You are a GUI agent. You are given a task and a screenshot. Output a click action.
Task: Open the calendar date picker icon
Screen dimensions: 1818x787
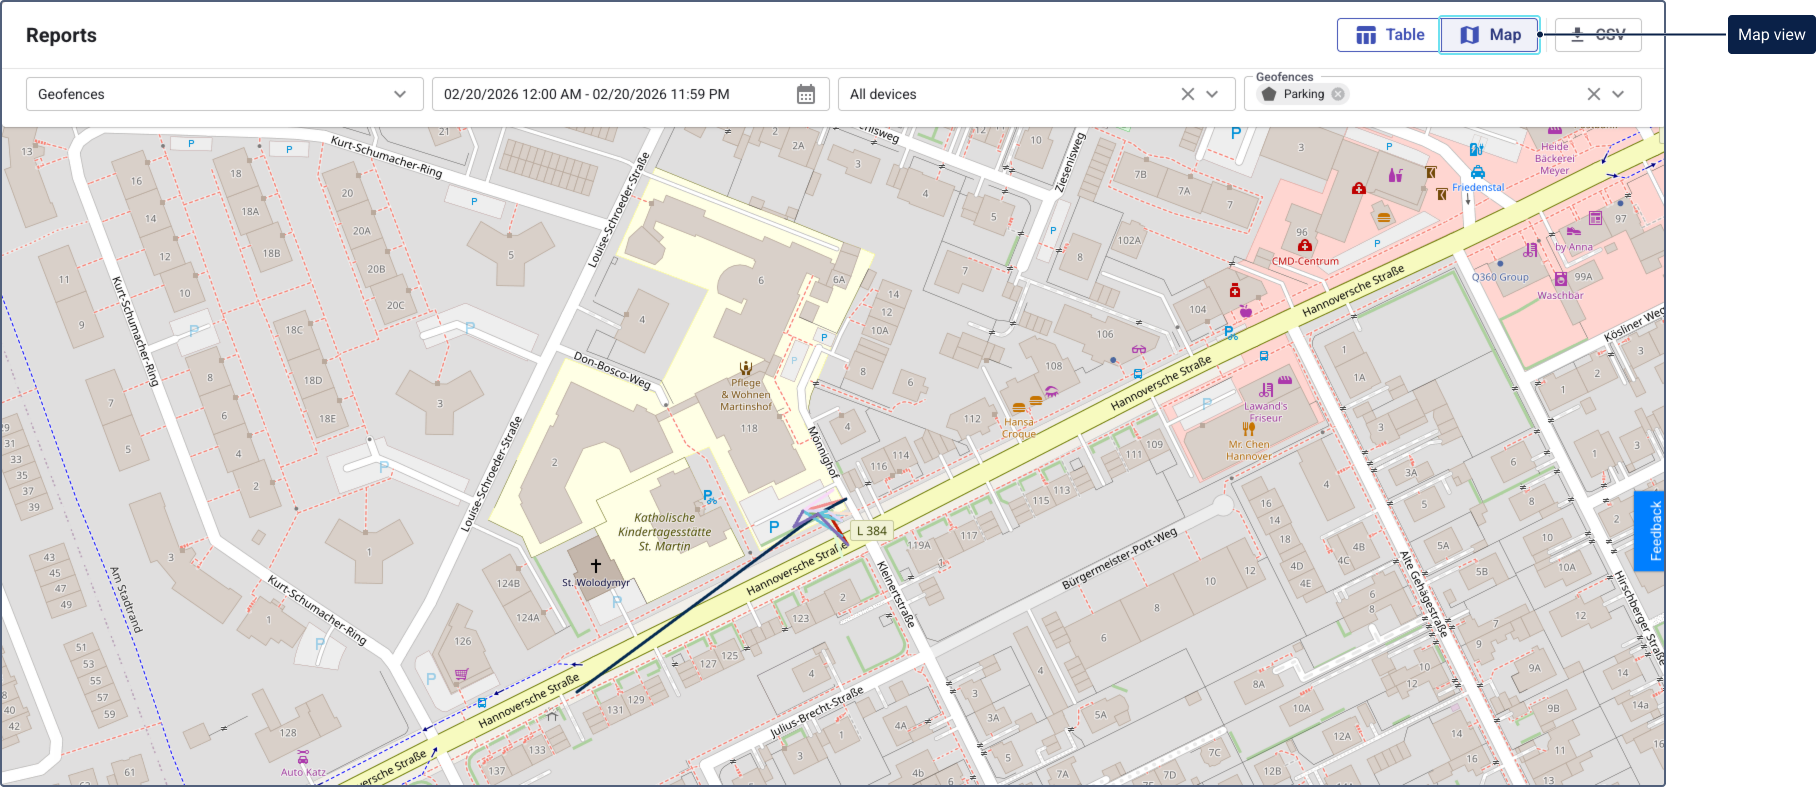[806, 94]
